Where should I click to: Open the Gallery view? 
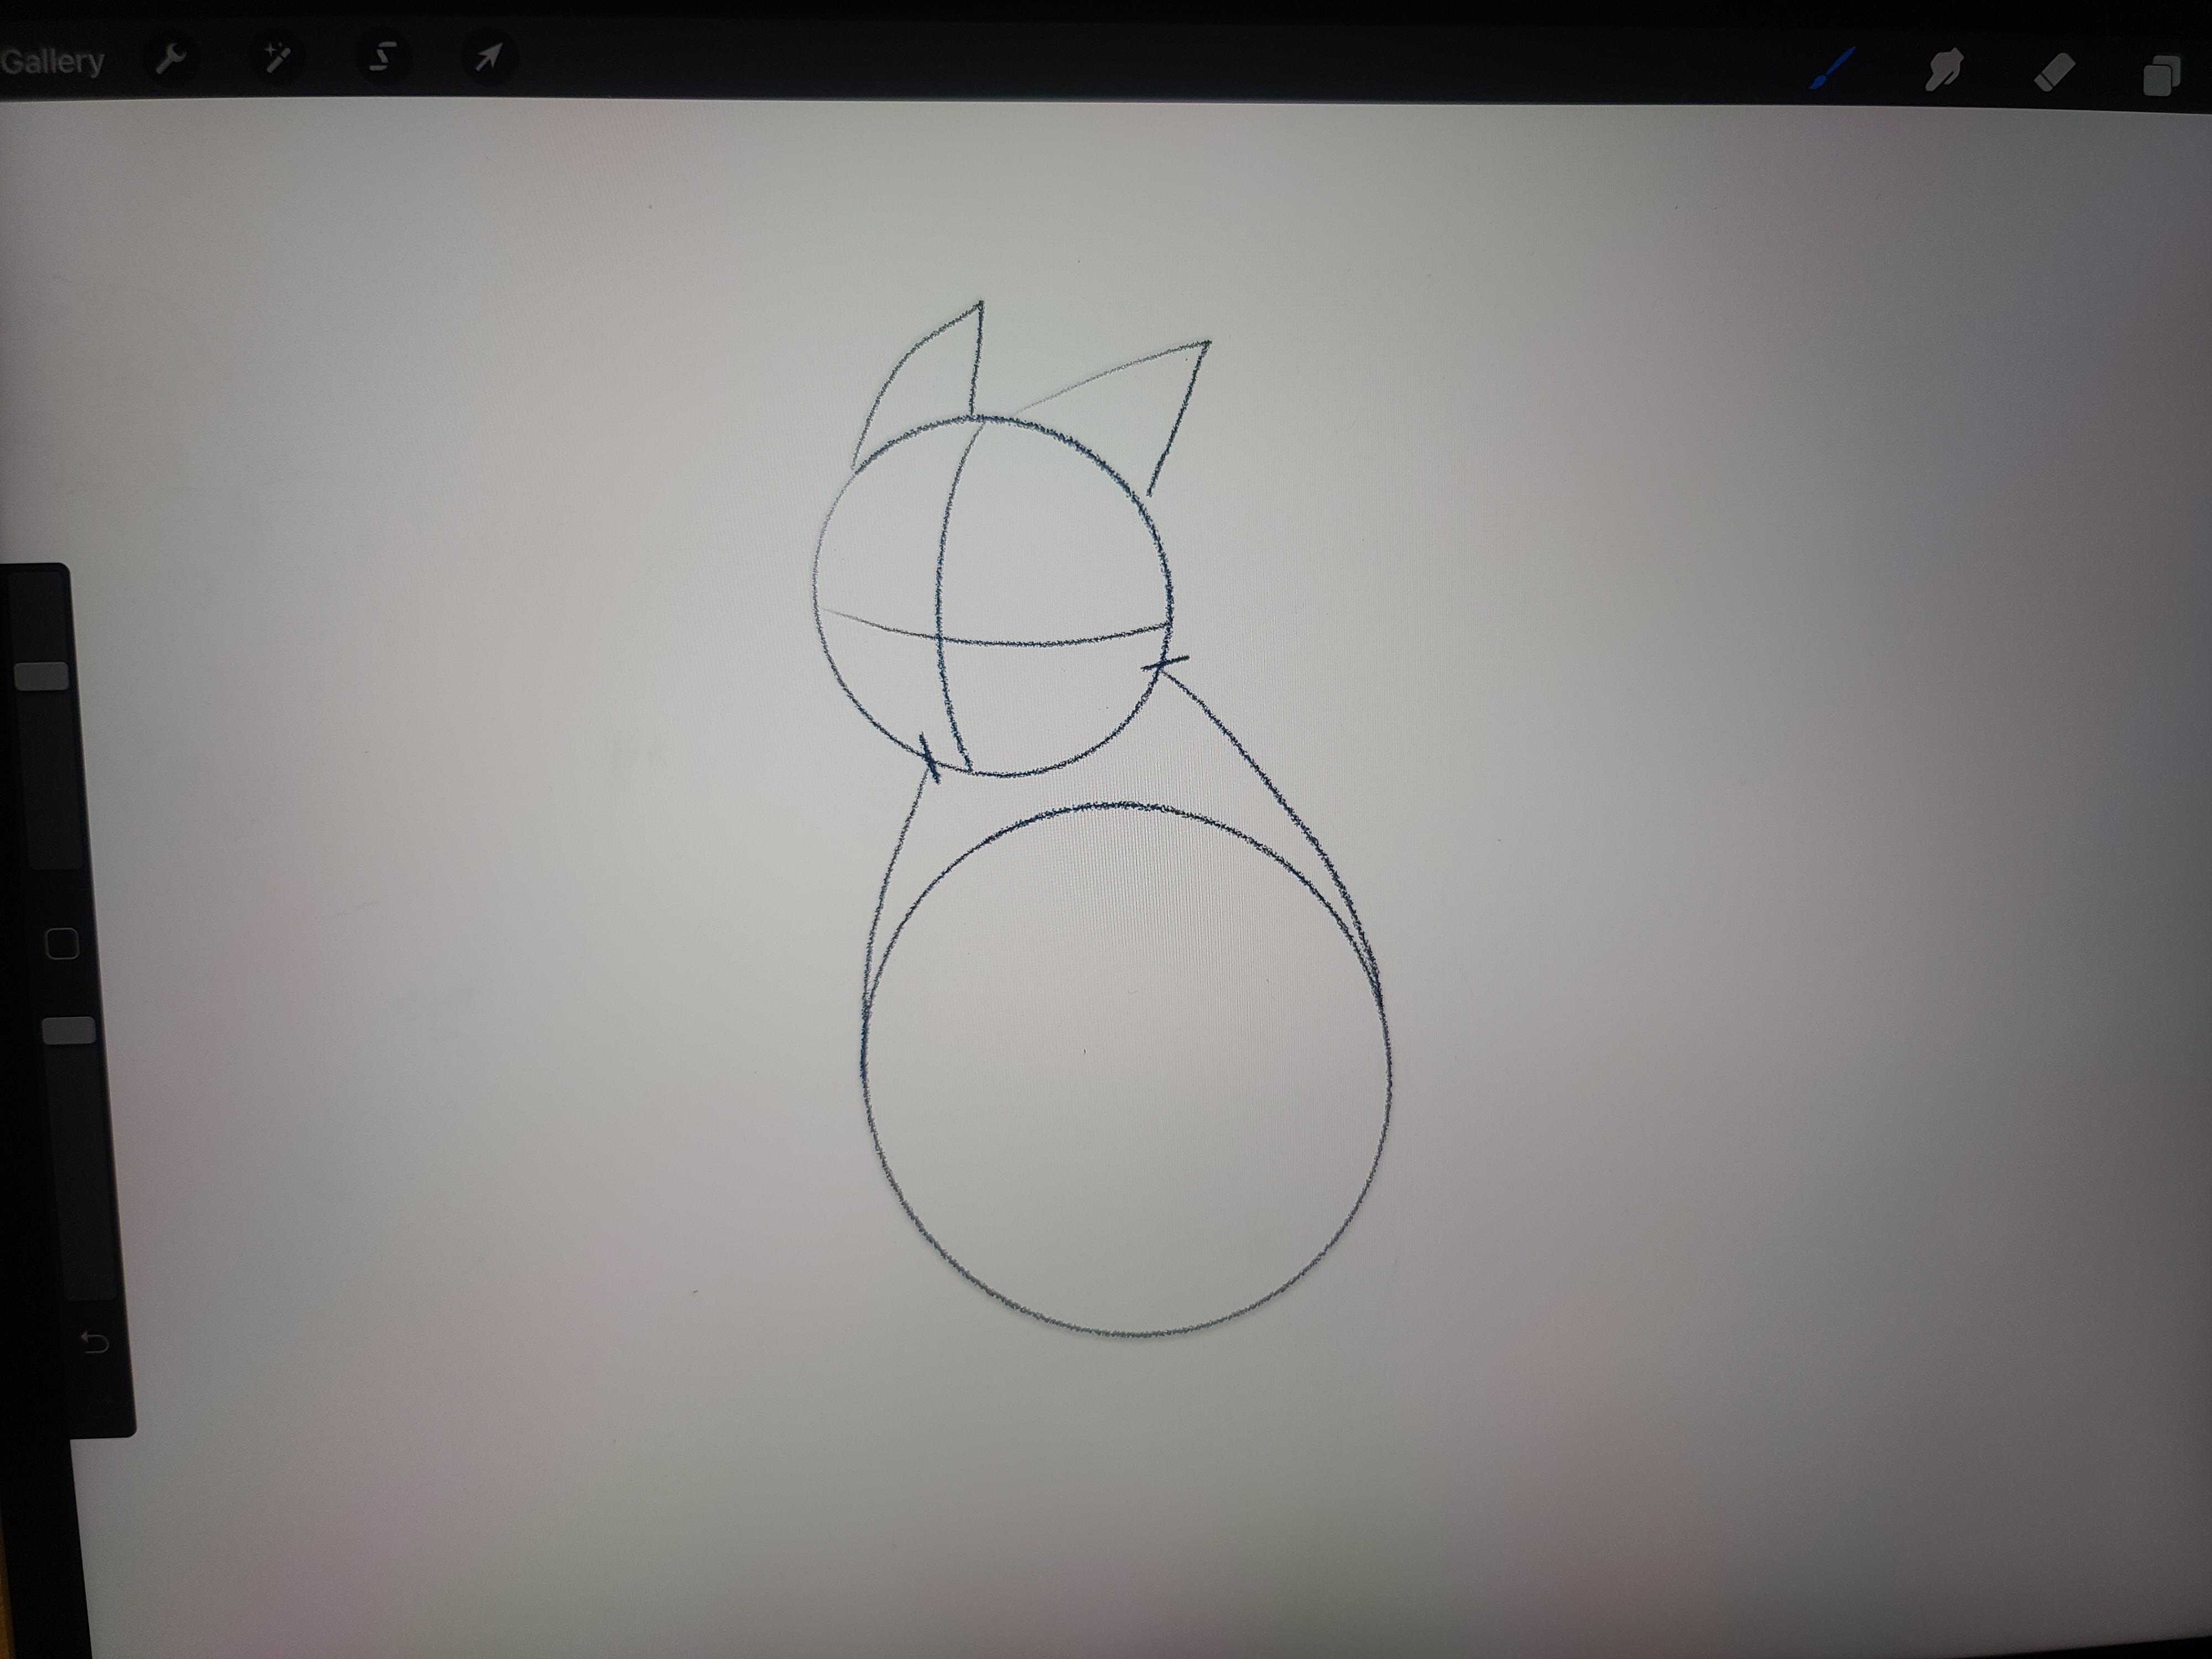53,61
